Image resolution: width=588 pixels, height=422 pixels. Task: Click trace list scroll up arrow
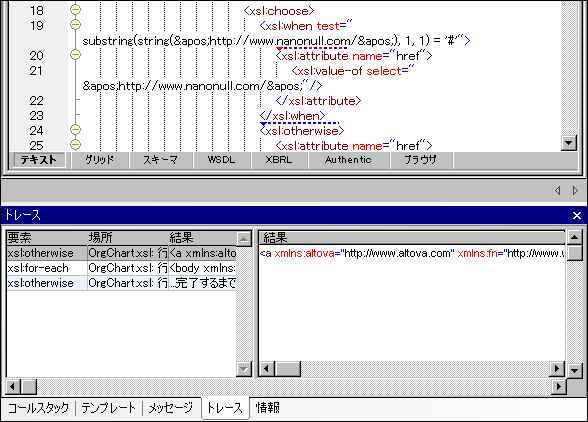(244, 238)
